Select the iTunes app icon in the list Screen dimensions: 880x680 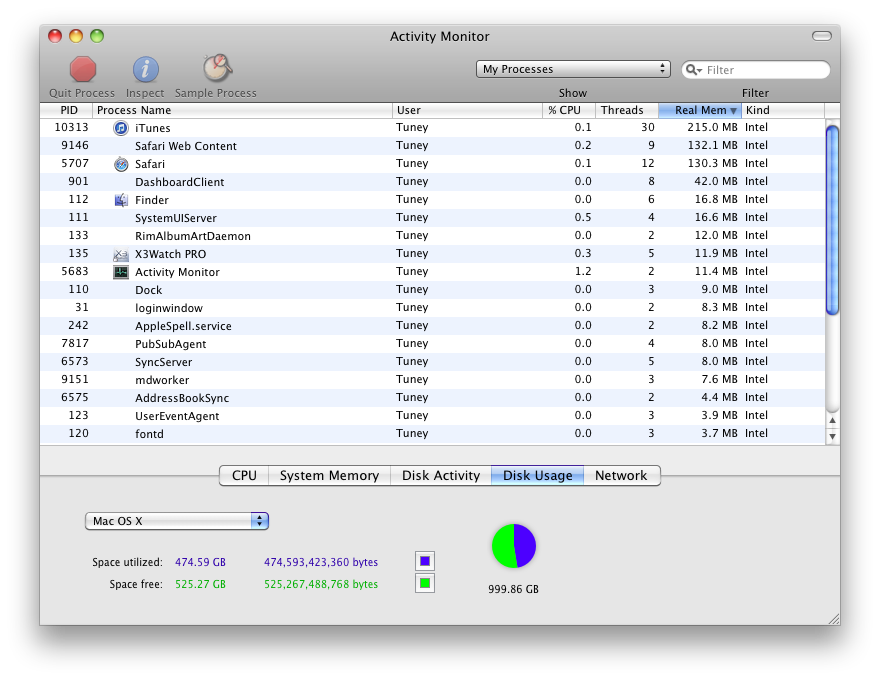[x=121, y=128]
